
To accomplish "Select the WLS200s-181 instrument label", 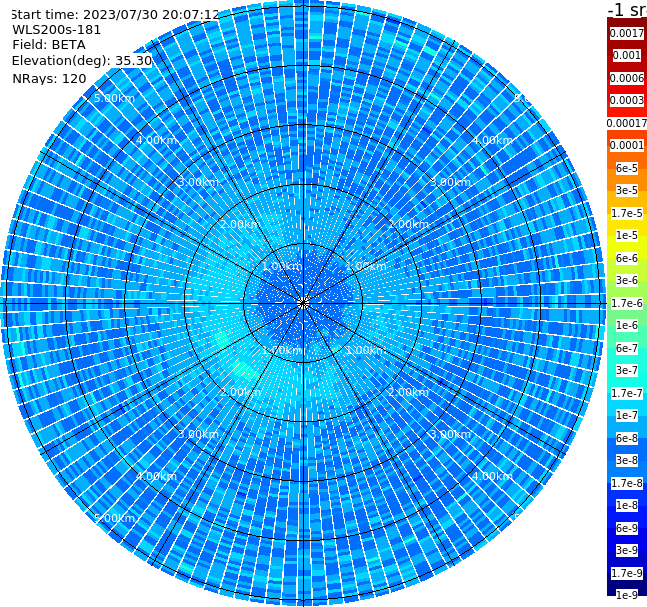I will (57, 30).
